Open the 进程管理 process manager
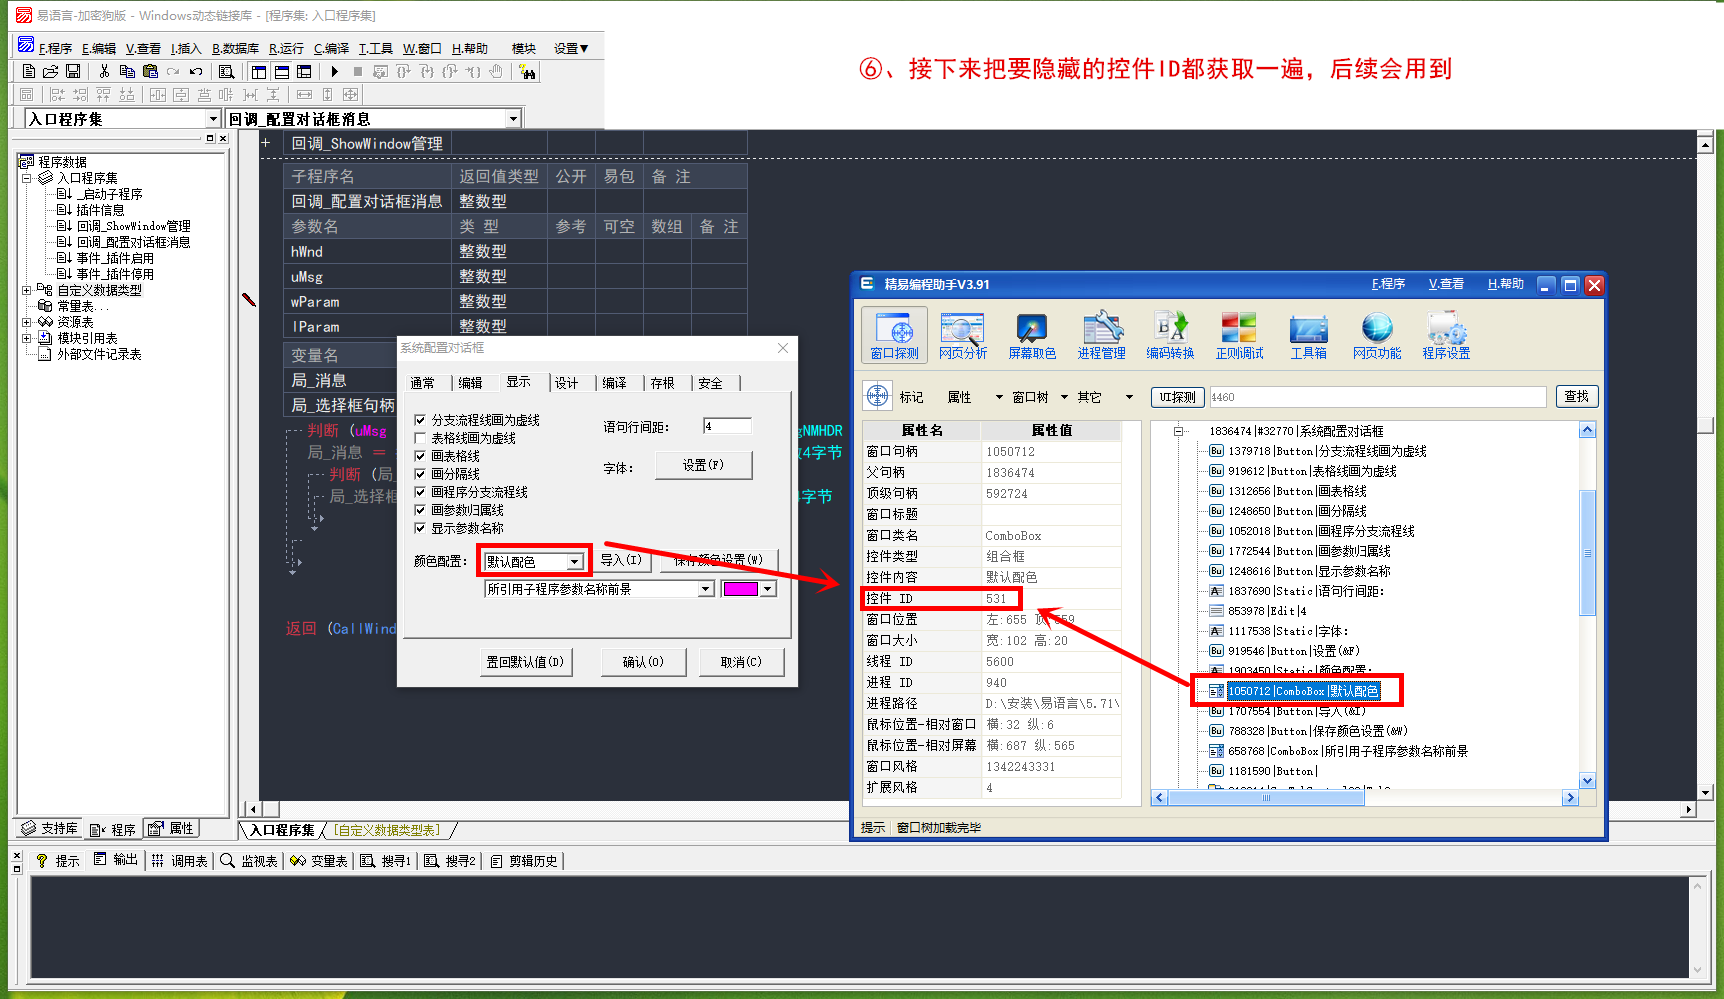Screen dimensions: 1724x999 (1101, 335)
